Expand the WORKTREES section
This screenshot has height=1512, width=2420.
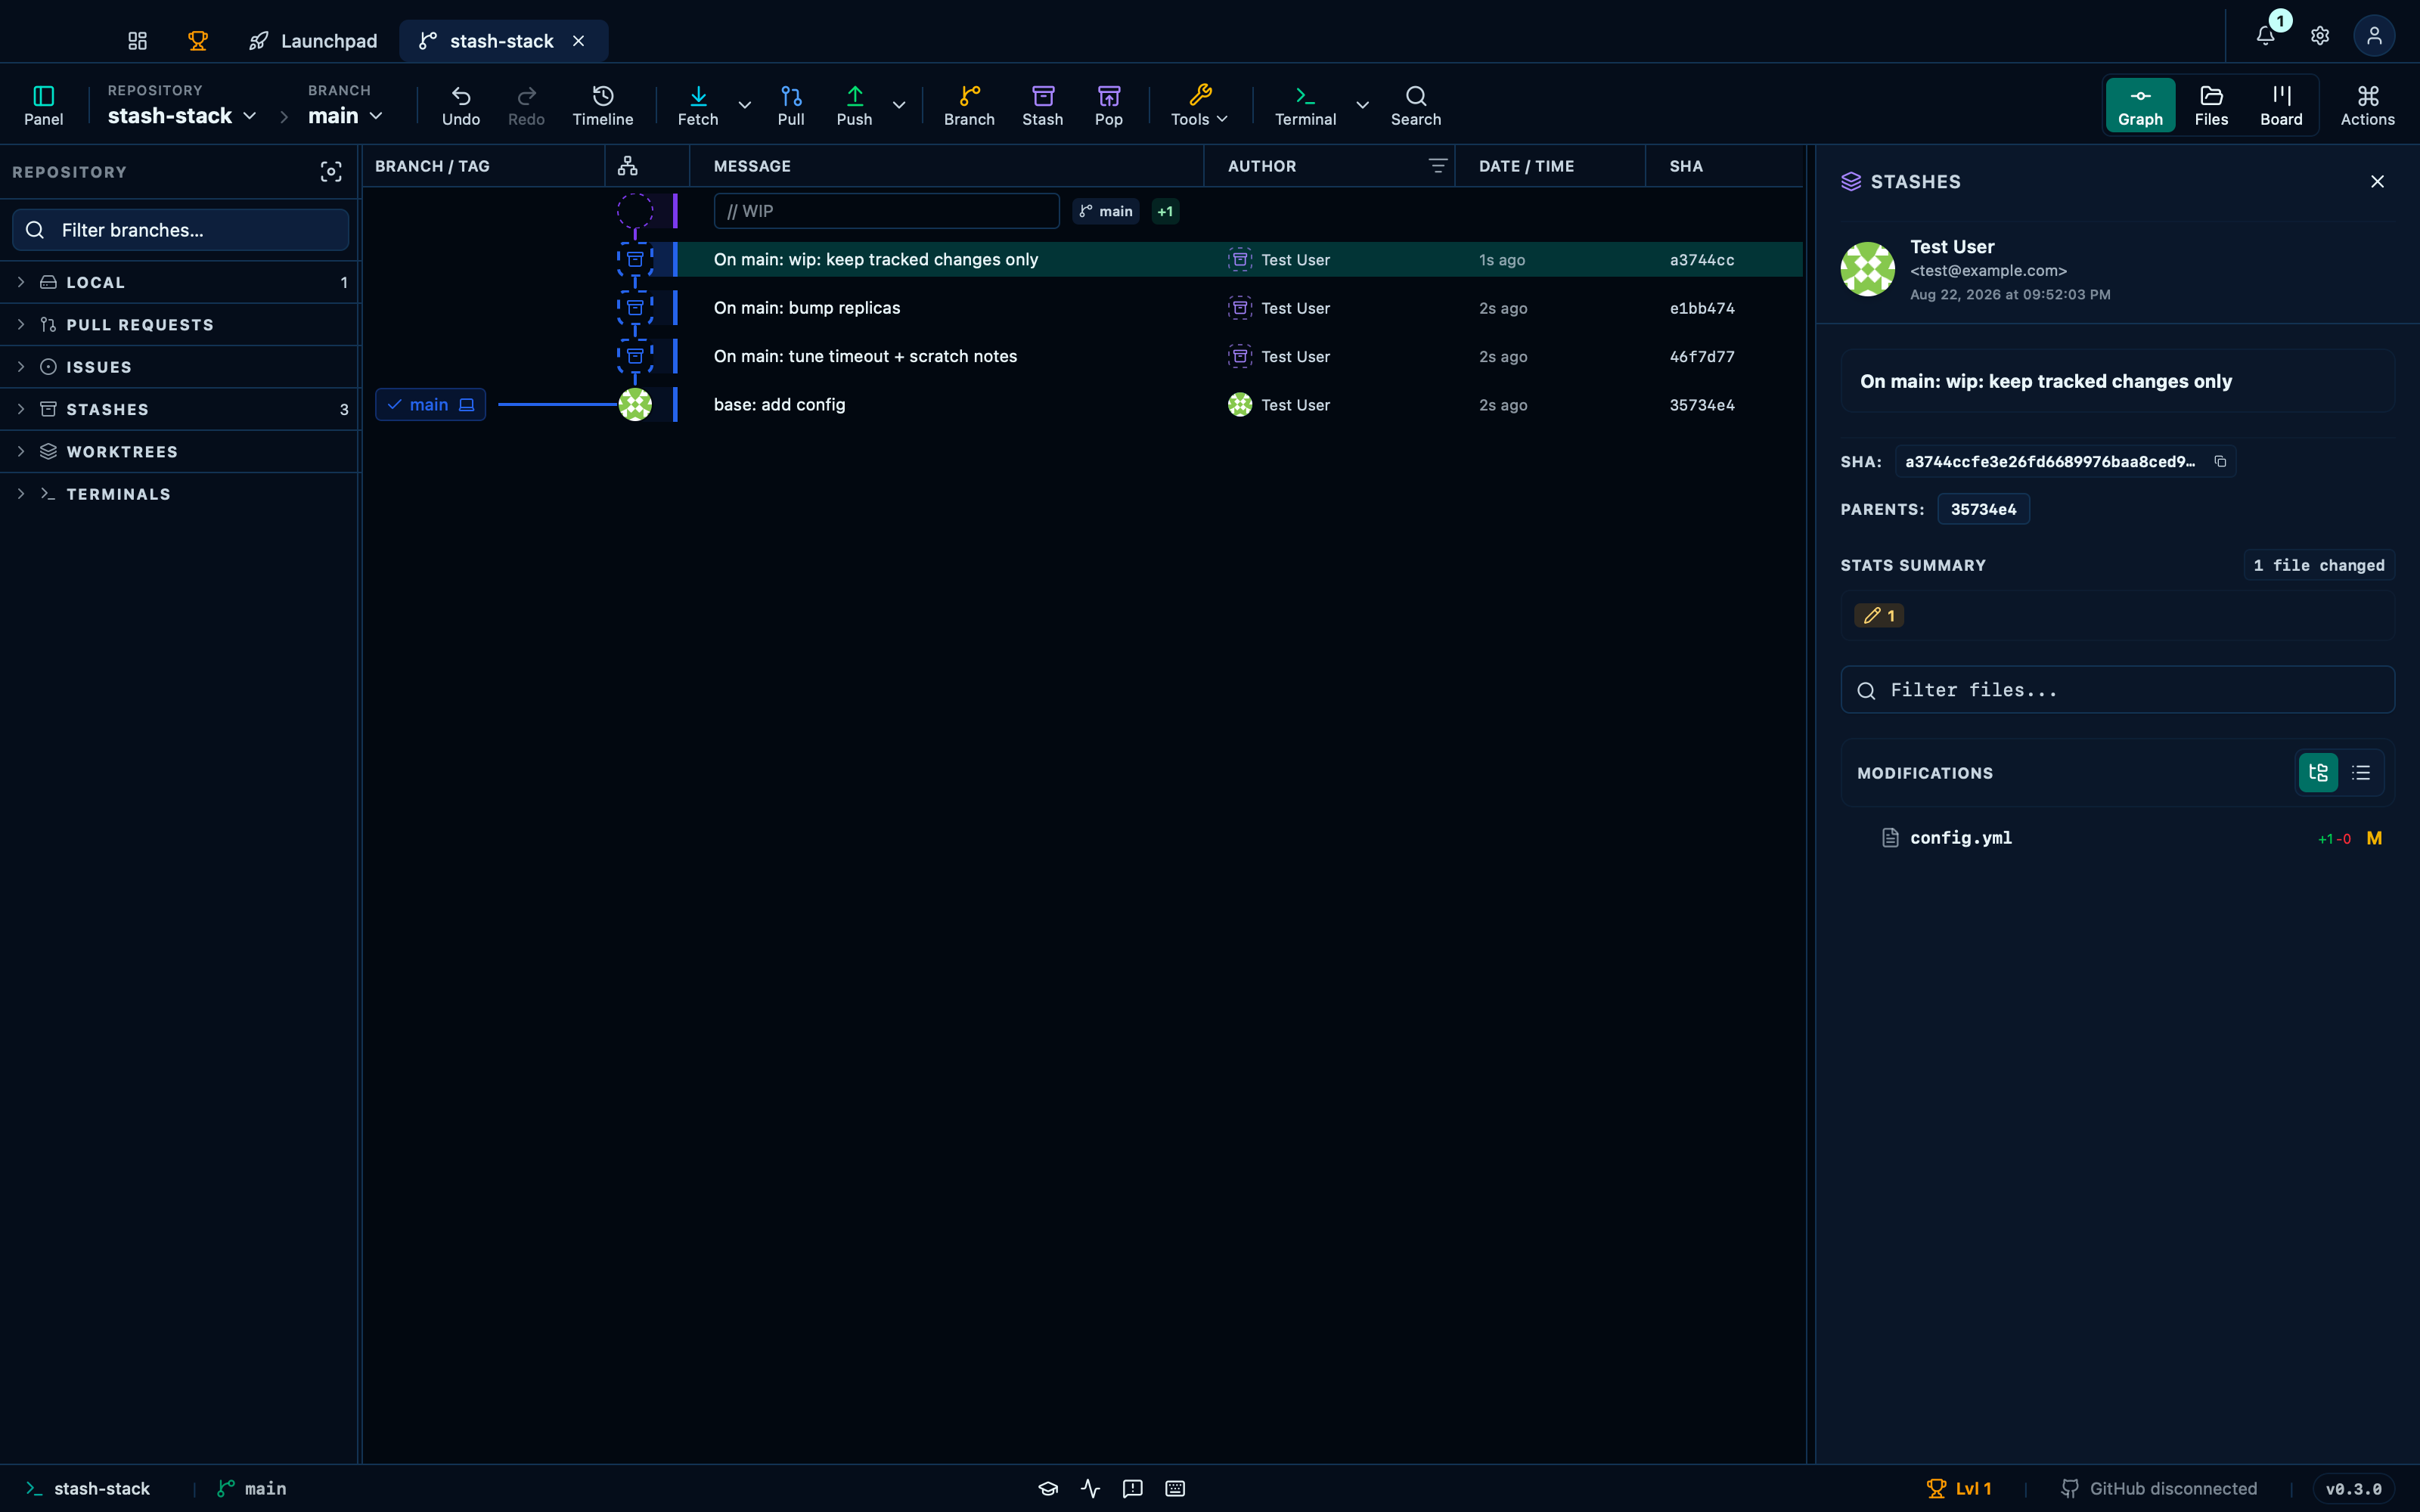[x=180, y=452]
